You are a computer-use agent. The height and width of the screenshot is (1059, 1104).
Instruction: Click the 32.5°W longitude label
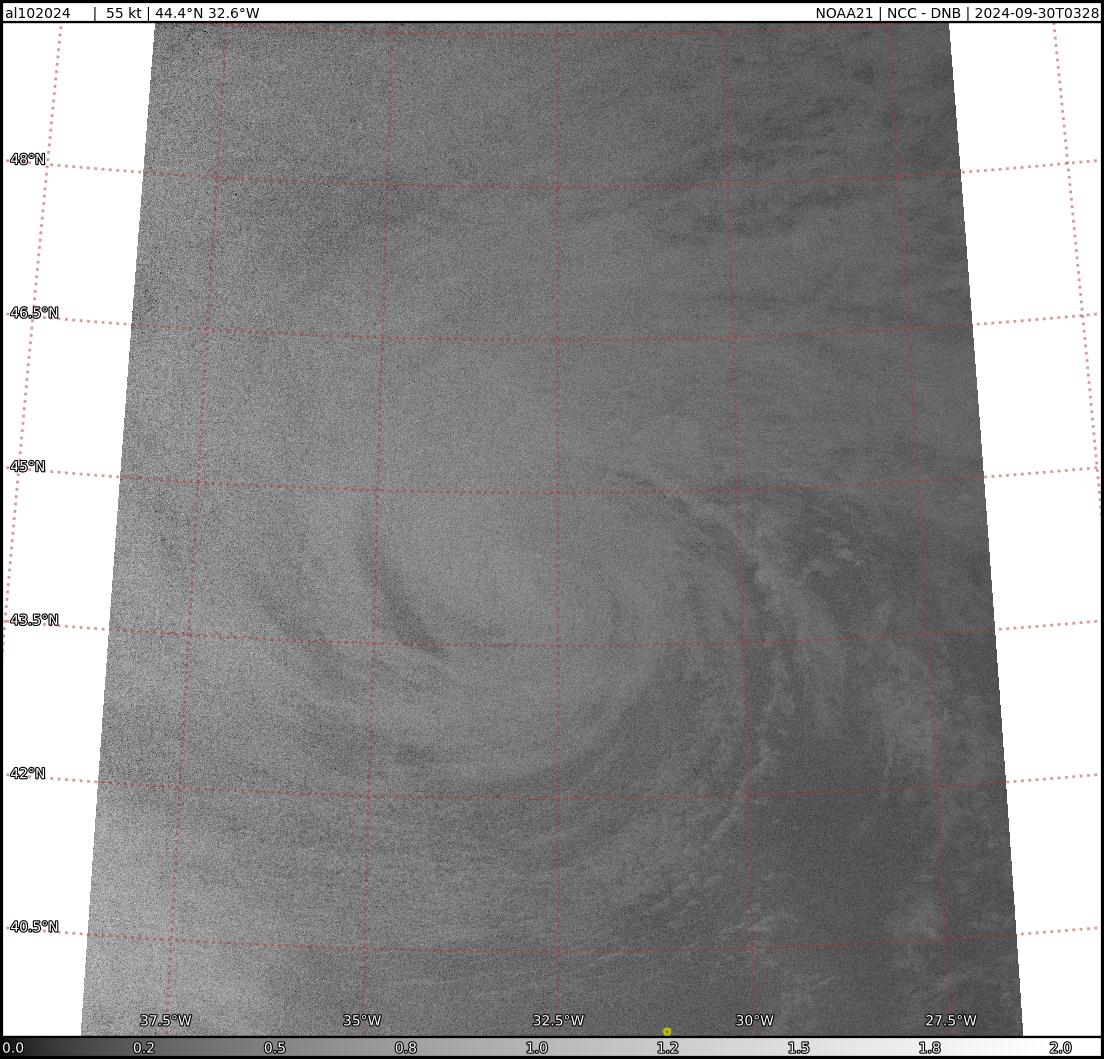pos(558,1020)
